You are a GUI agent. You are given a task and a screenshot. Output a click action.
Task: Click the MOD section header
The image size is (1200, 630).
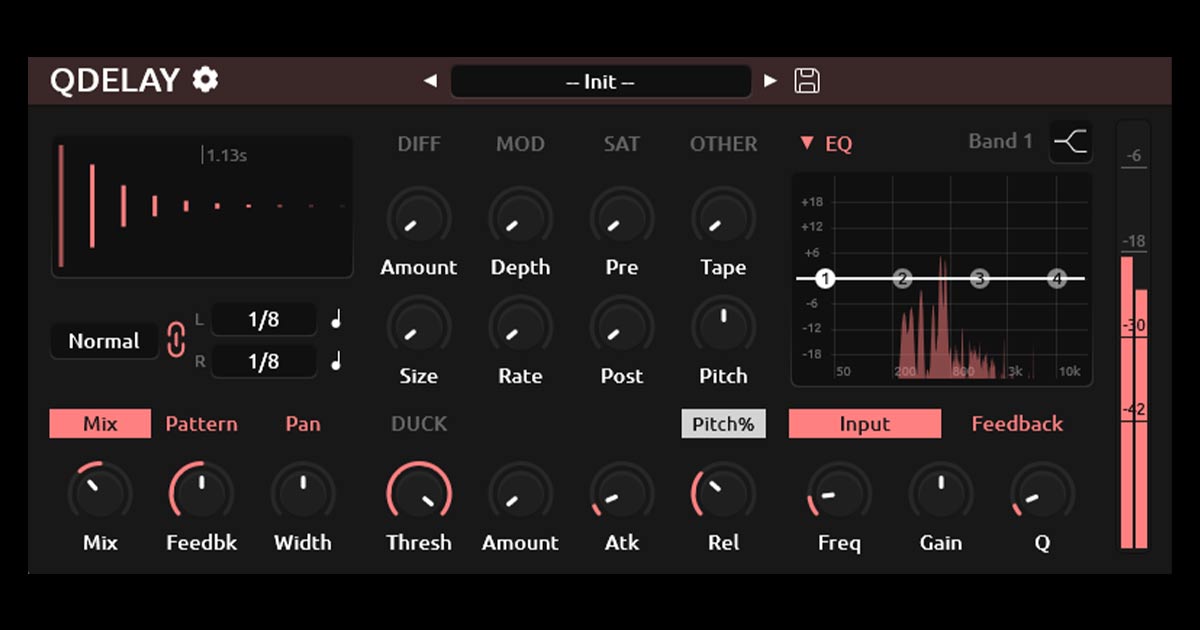[x=520, y=143]
